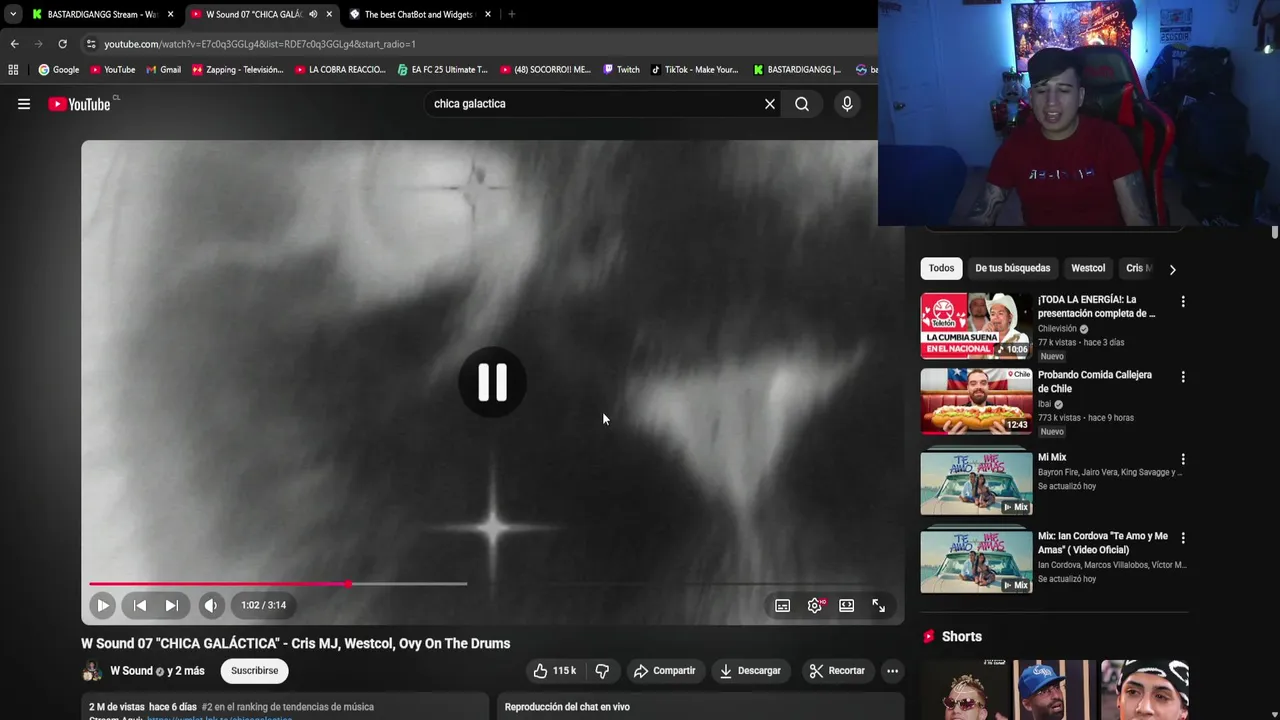1280x720 pixels.
Task: Click the large pause overlay on video
Action: (x=492, y=382)
